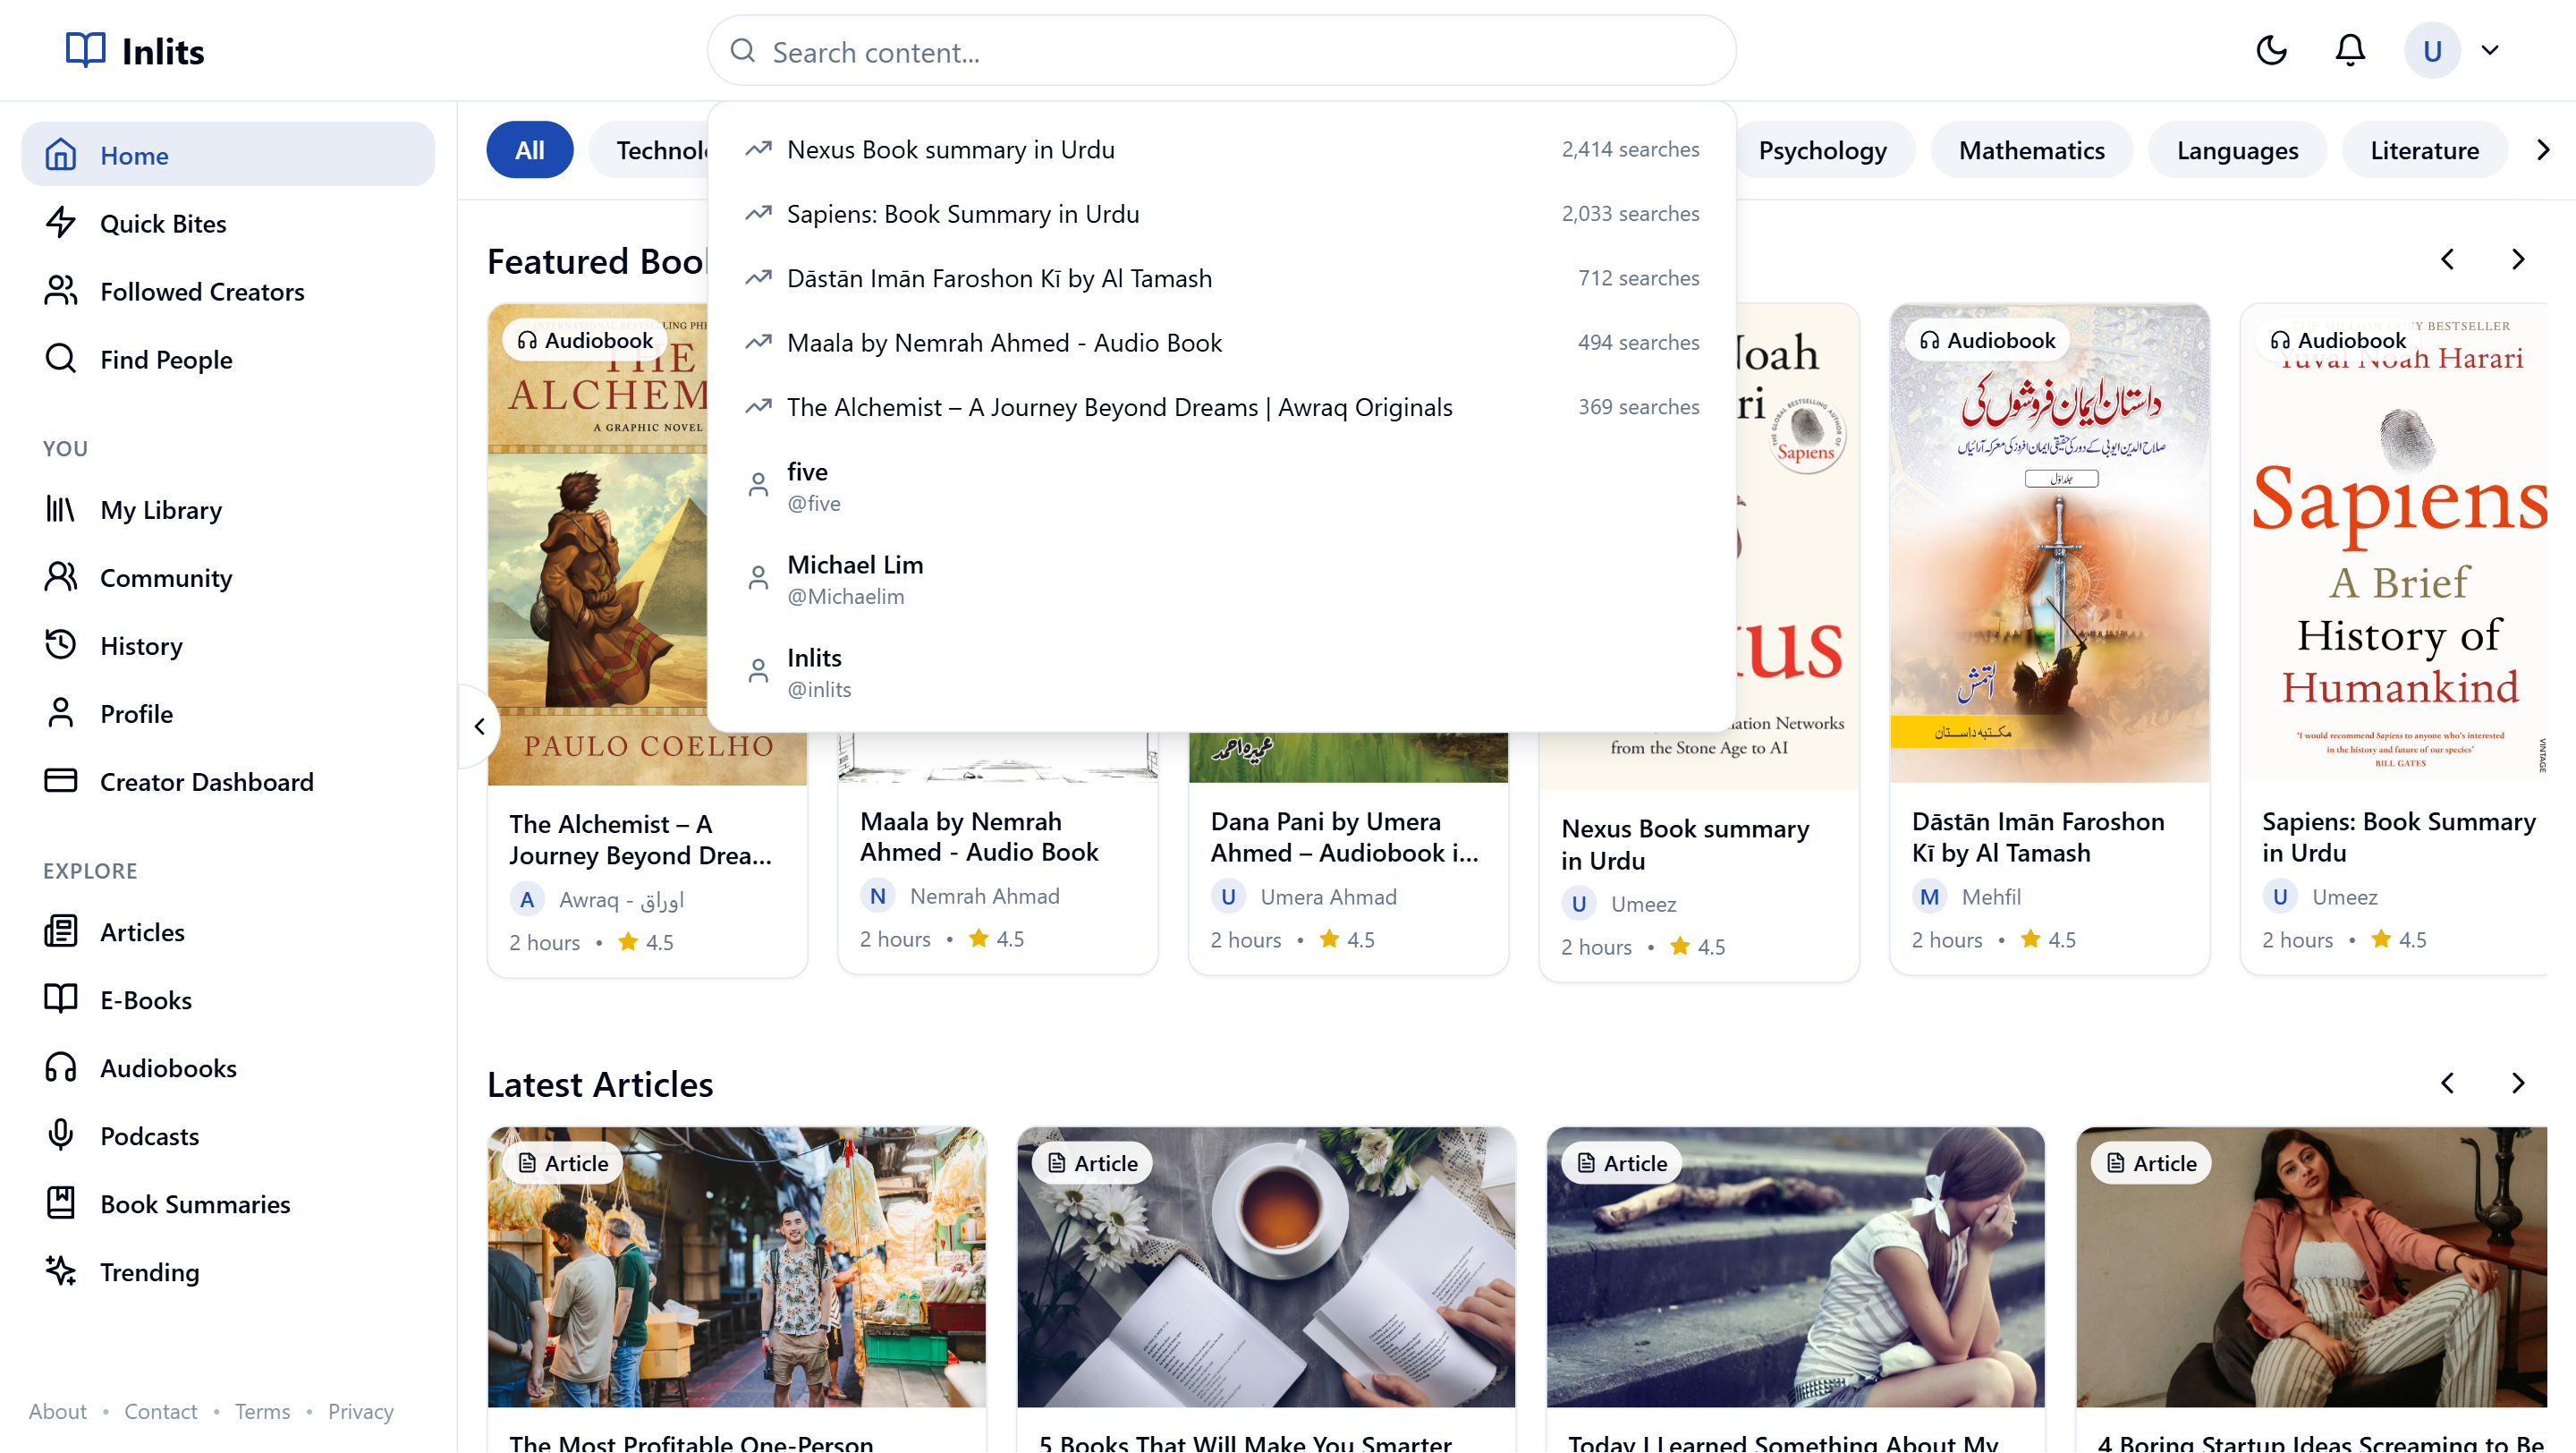This screenshot has height=1453, width=2576.
Task: Browse Podcasts section
Action: 149,1136
